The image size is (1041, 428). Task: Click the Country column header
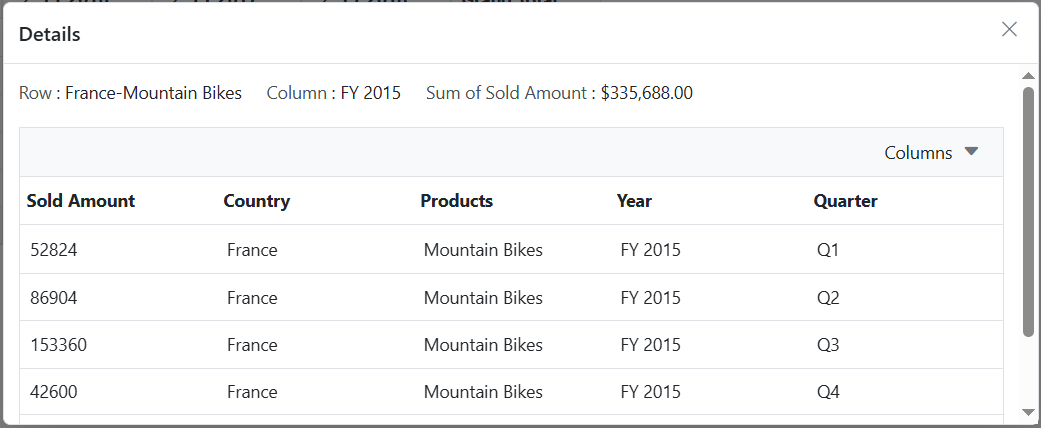coord(257,201)
